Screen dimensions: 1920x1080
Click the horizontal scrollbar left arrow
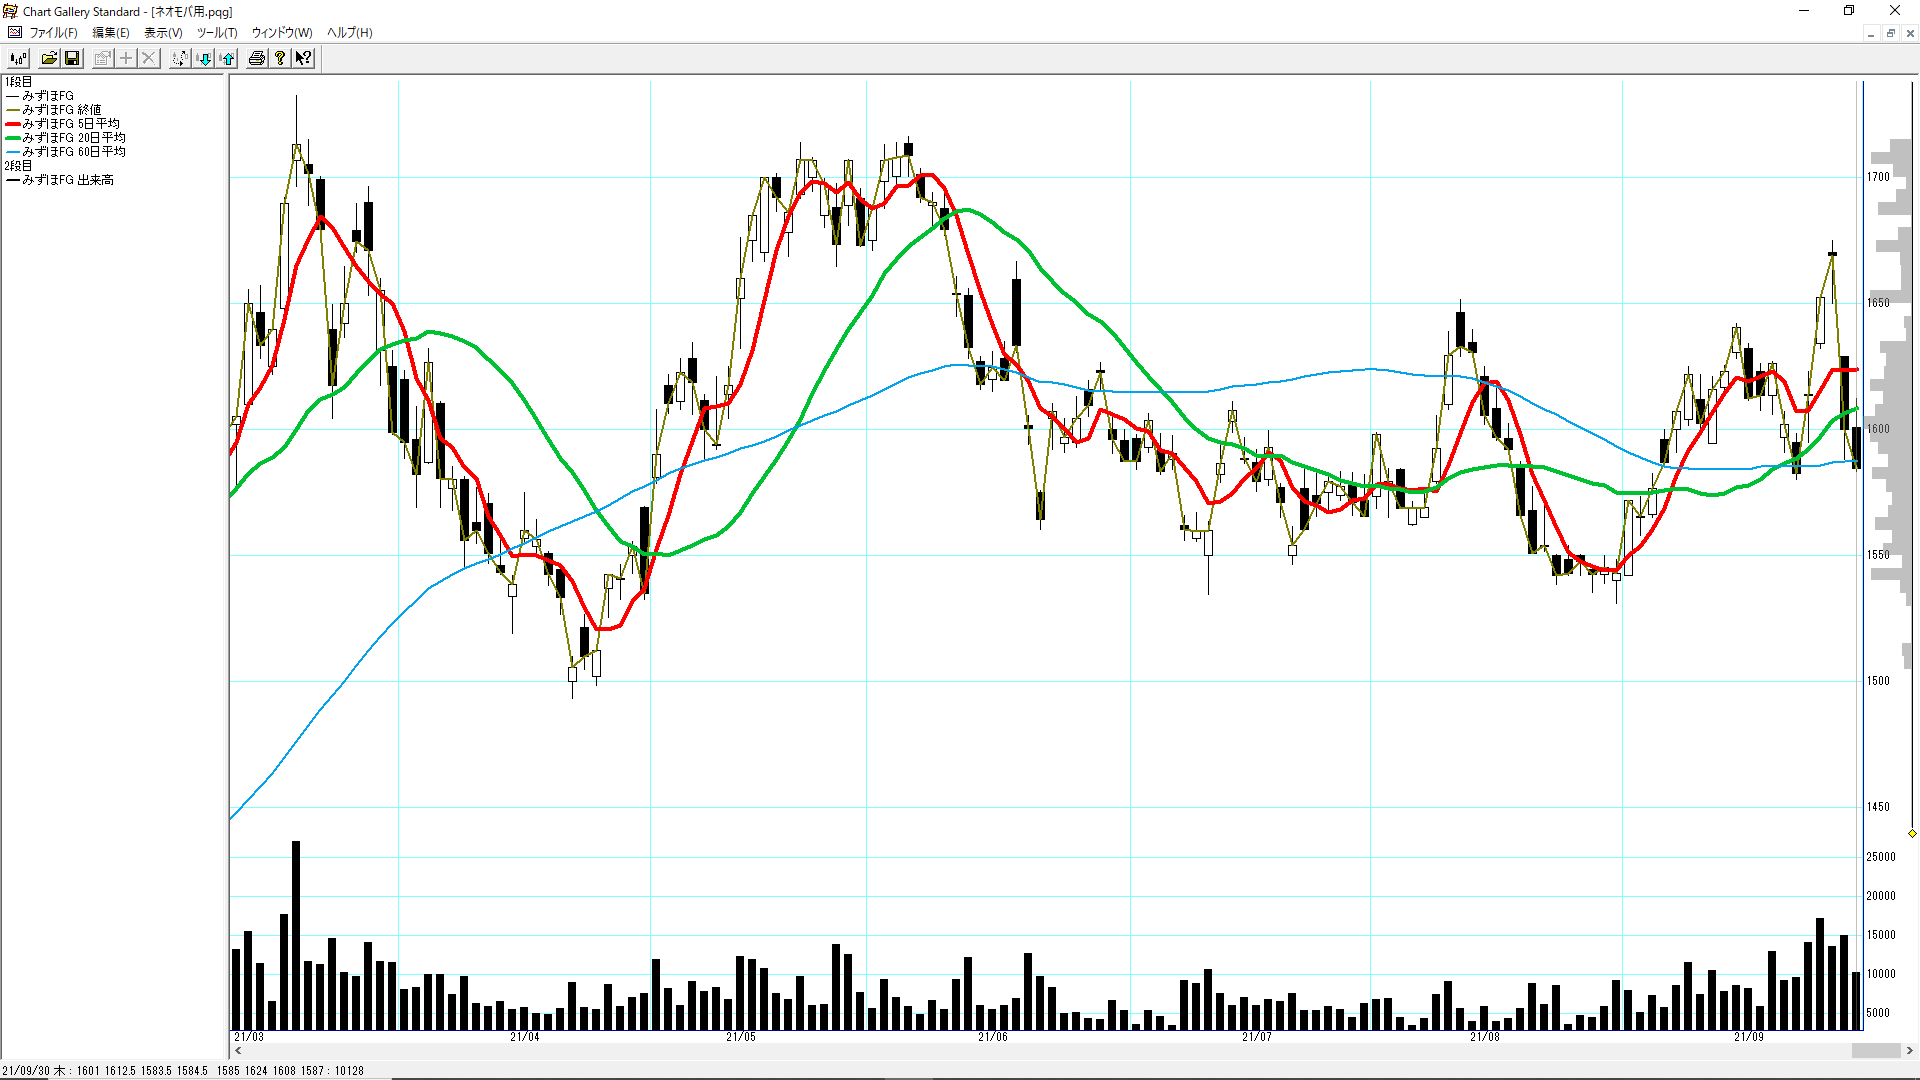tap(238, 1050)
